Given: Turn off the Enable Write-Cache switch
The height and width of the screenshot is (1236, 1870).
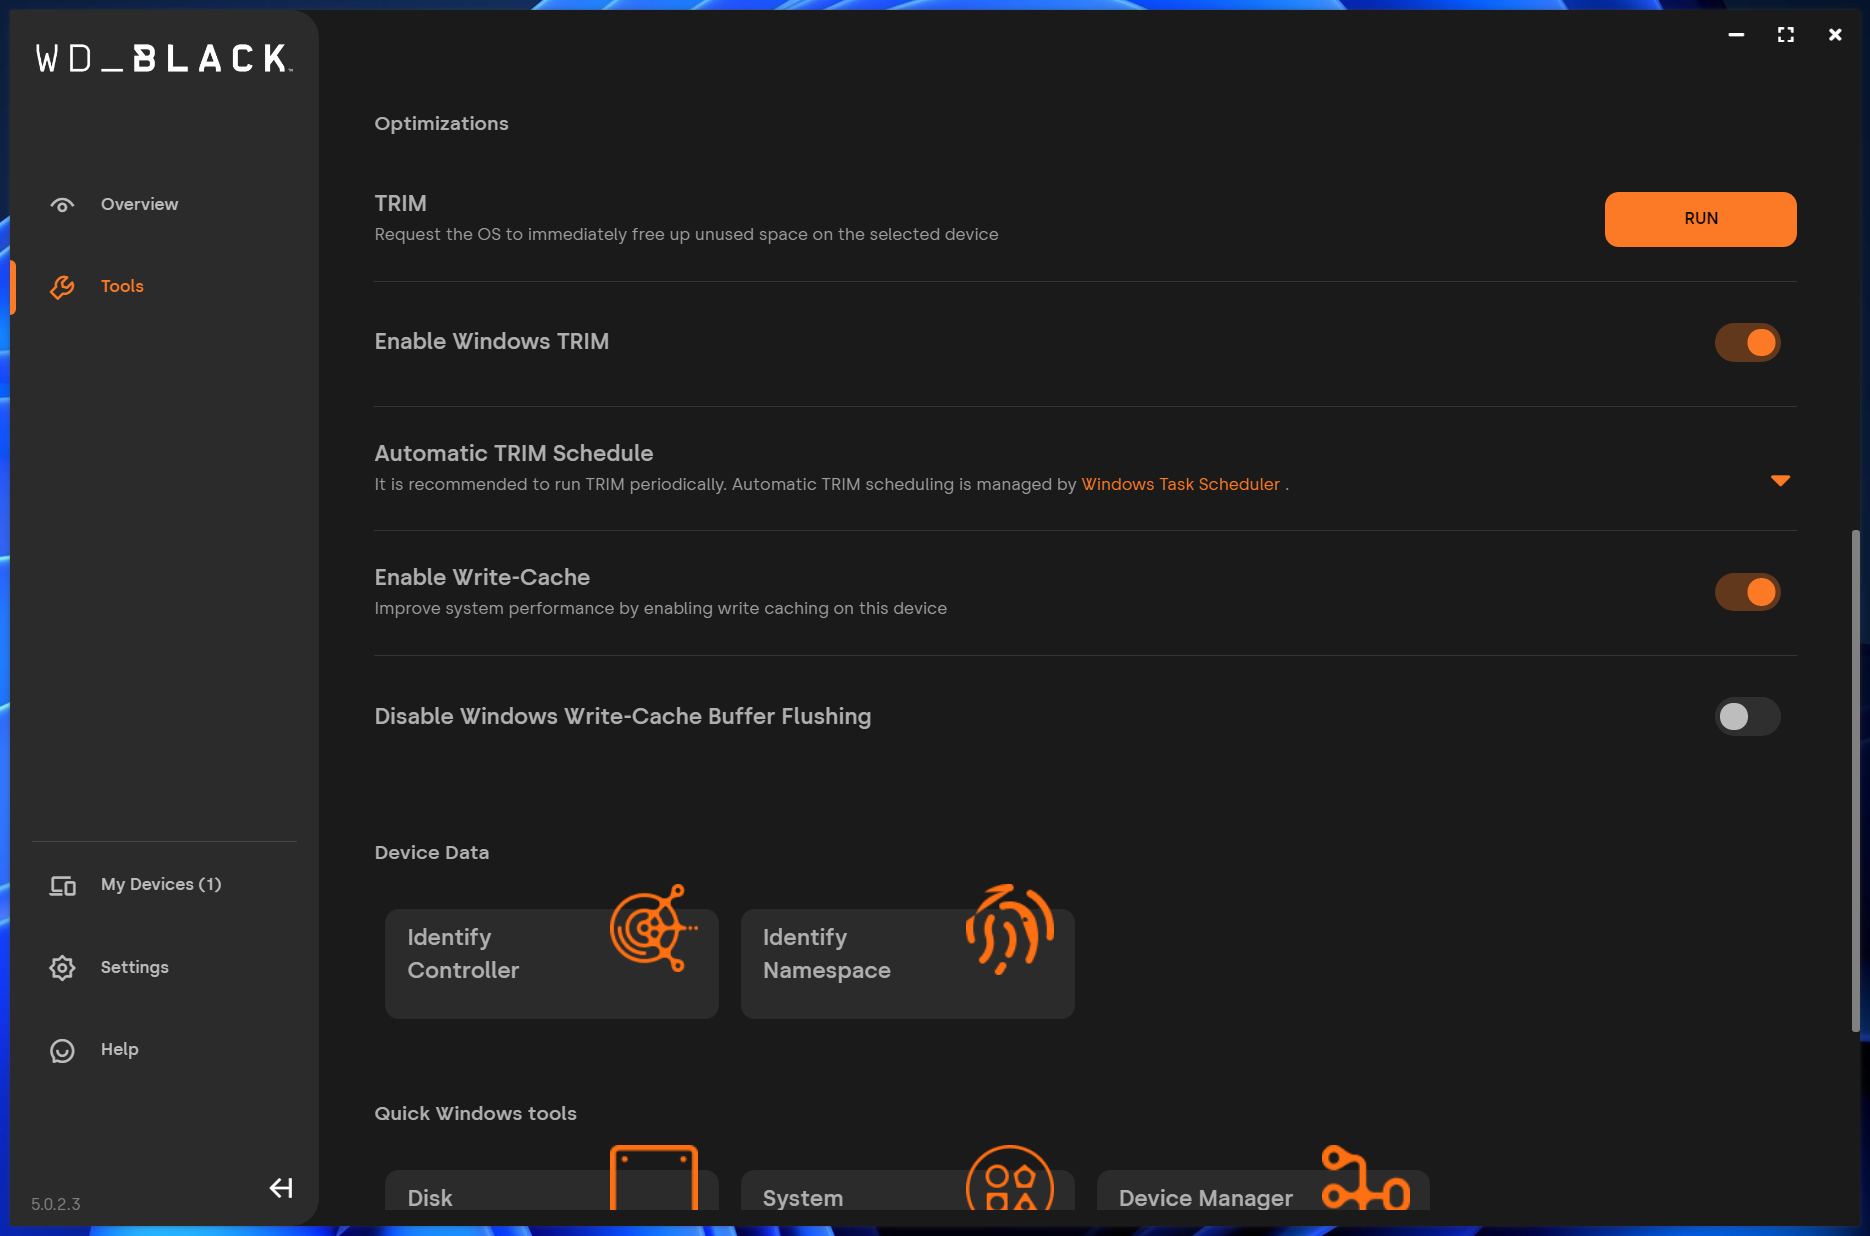Looking at the screenshot, I should coord(1747,592).
